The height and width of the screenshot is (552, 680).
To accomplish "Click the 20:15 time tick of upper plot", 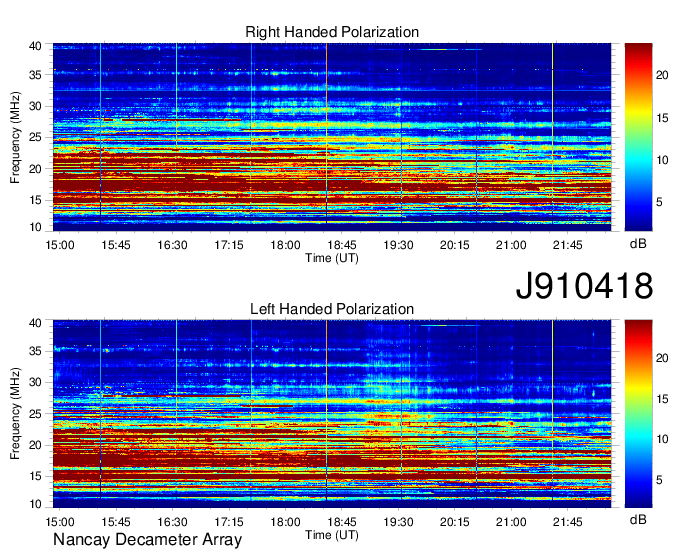I will [454, 245].
